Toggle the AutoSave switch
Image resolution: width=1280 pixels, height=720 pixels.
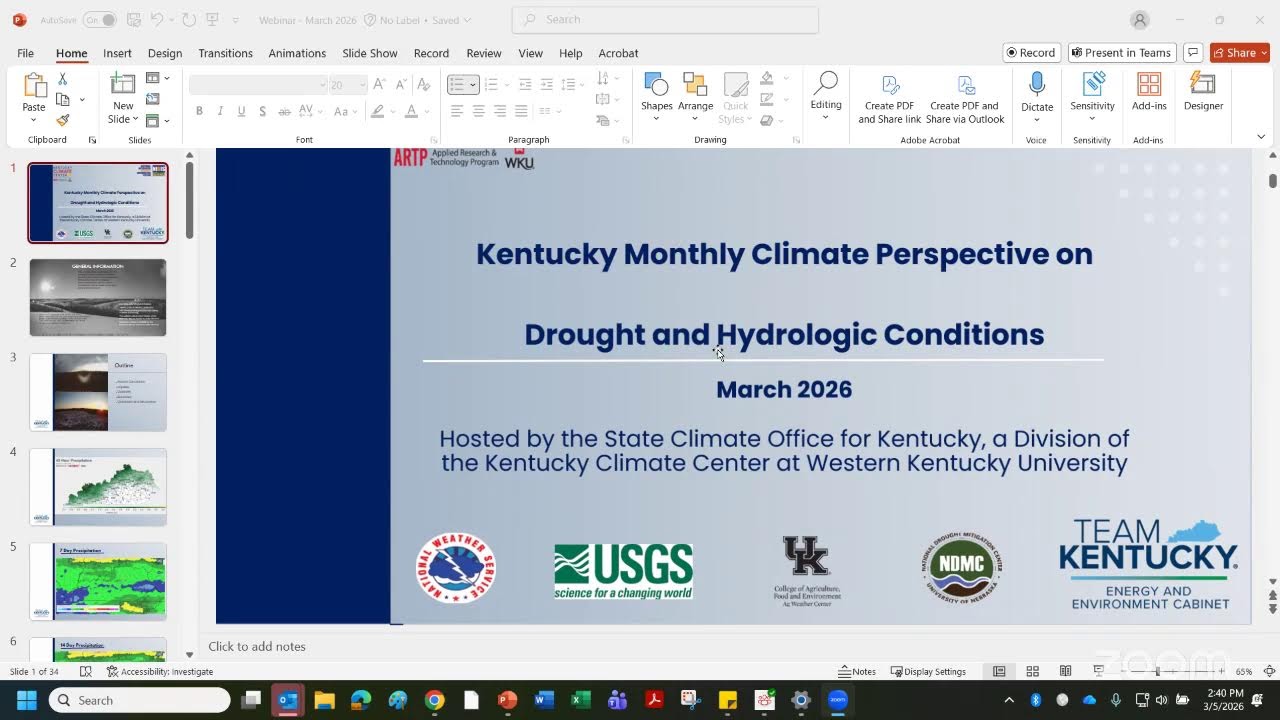click(x=99, y=20)
